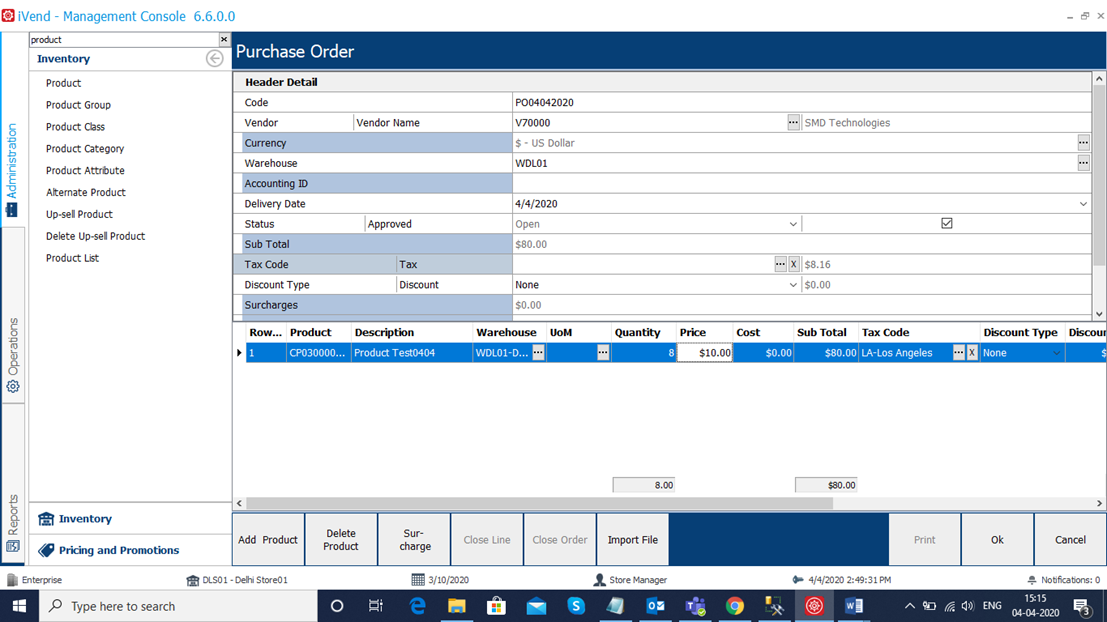Click the Add Product button
The height and width of the screenshot is (622, 1107).
268,539
